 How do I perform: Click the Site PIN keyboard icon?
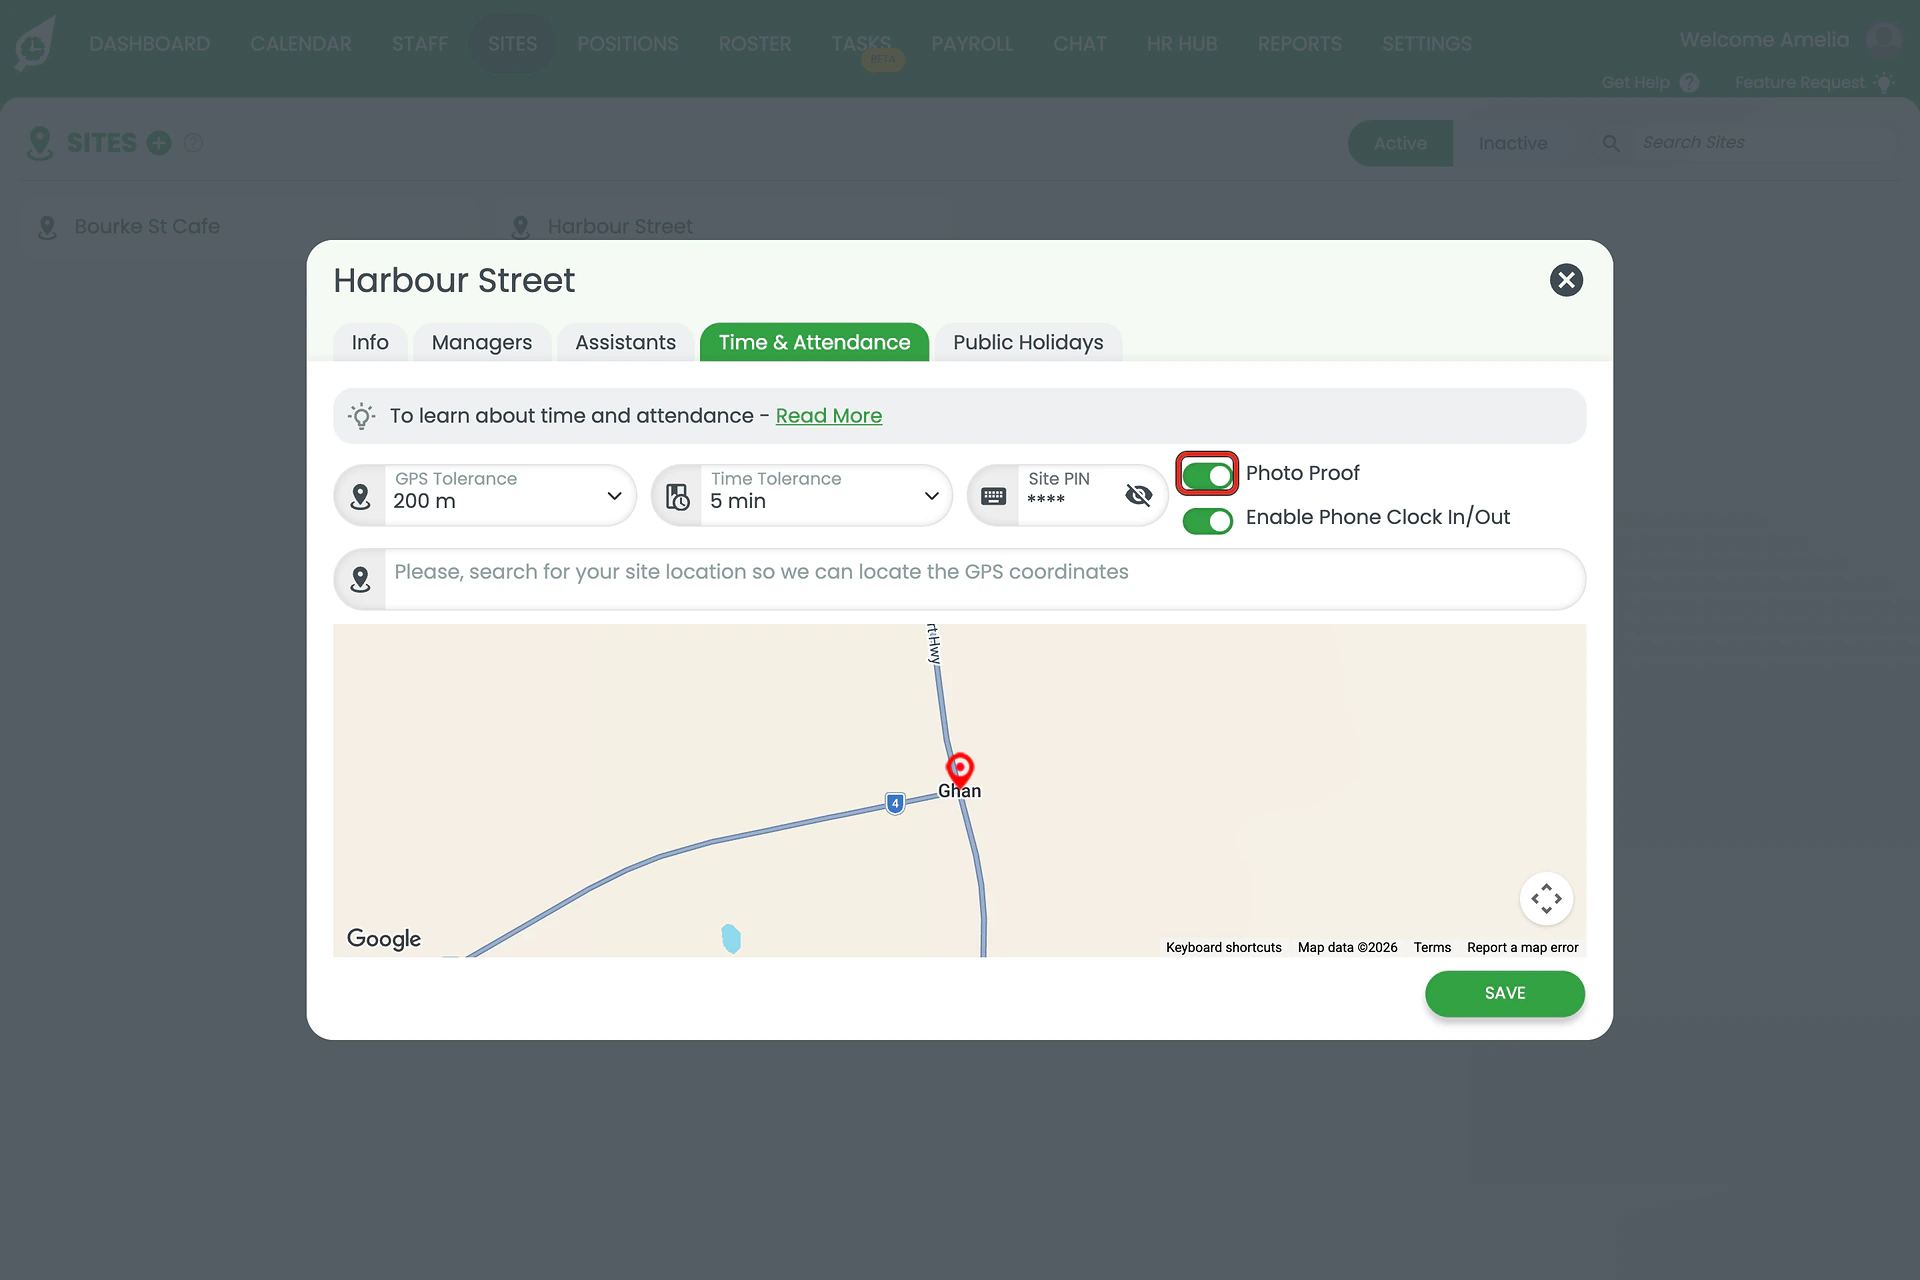click(x=993, y=496)
